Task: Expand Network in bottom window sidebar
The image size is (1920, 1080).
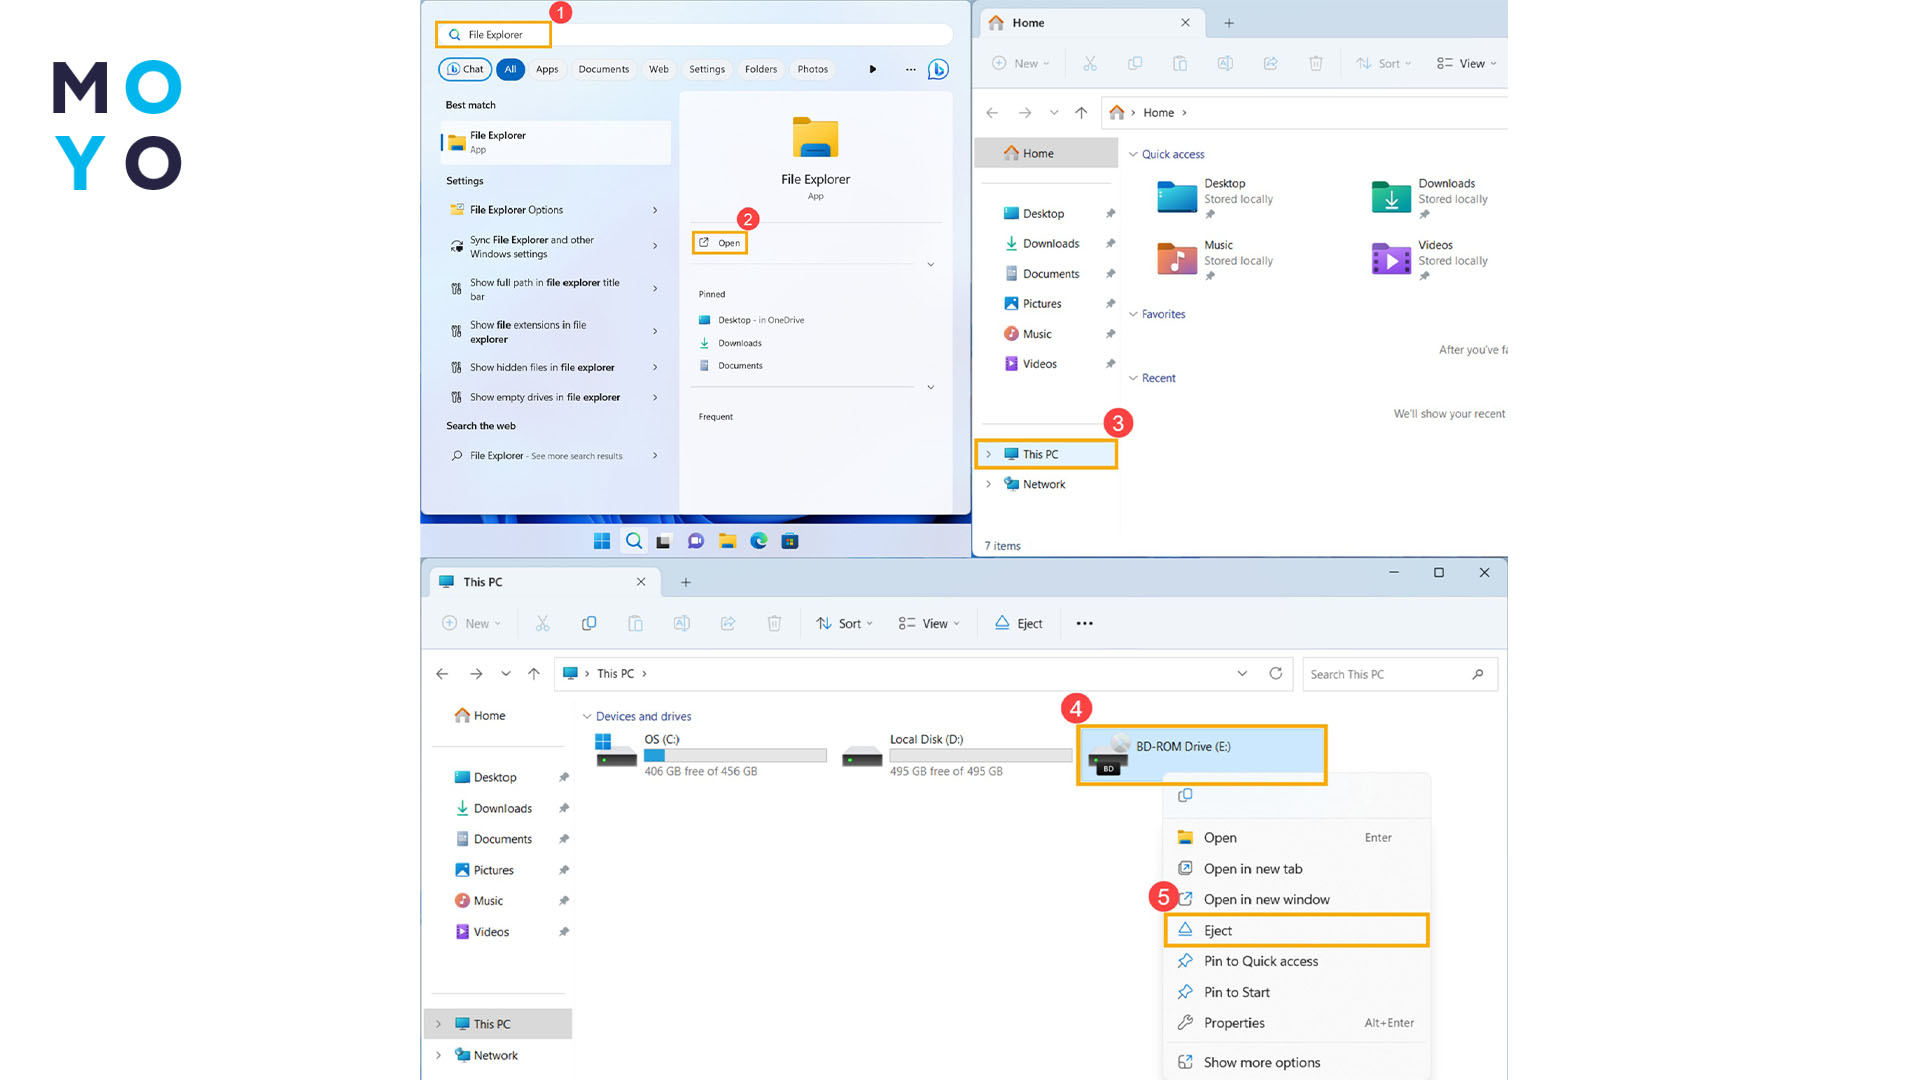Action: point(438,1055)
